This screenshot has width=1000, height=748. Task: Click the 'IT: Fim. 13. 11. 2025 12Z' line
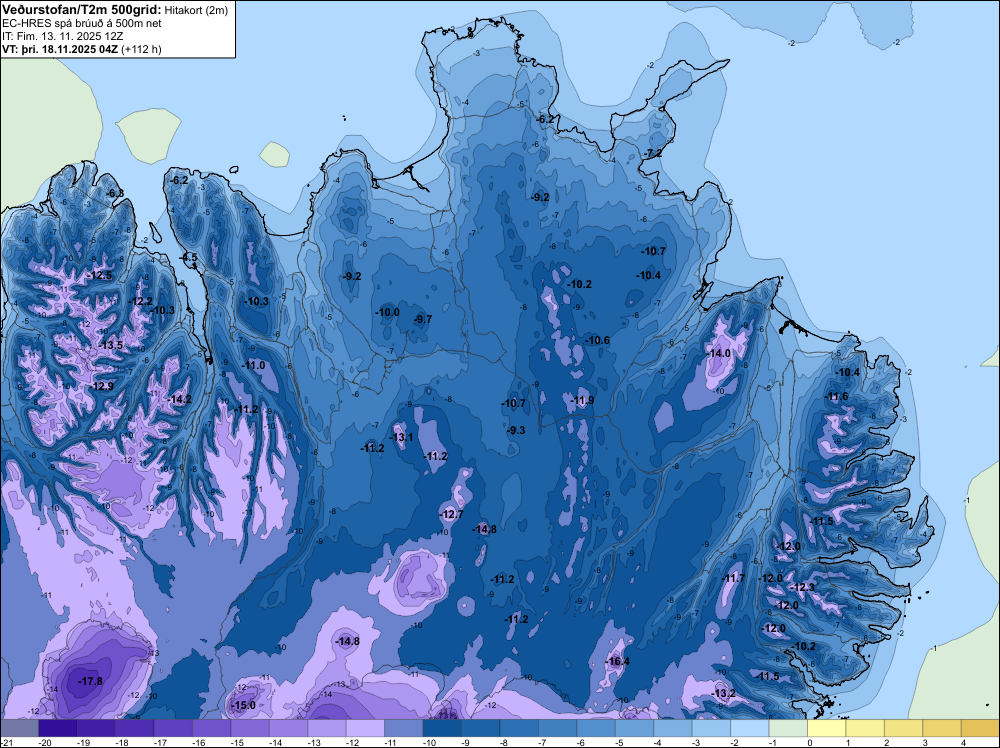(62, 36)
